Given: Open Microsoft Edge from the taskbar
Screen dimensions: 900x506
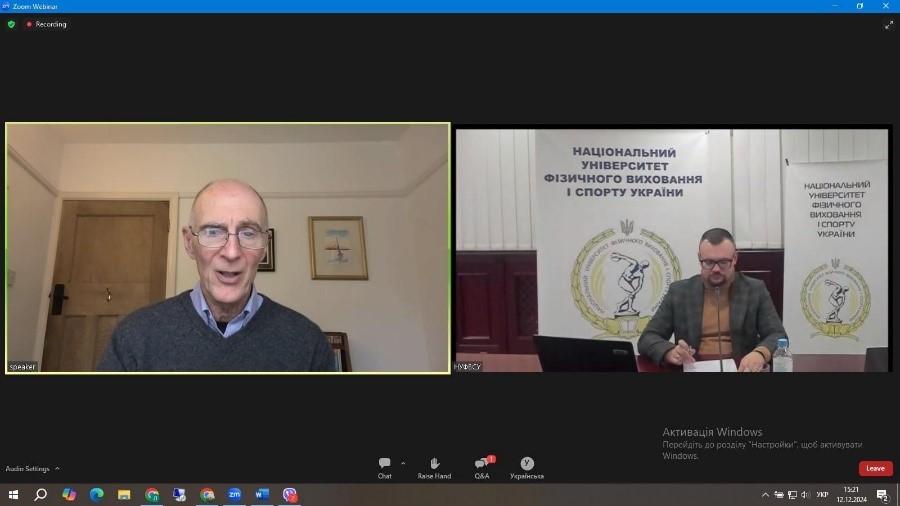Looking at the screenshot, I should [x=96, y=494].
